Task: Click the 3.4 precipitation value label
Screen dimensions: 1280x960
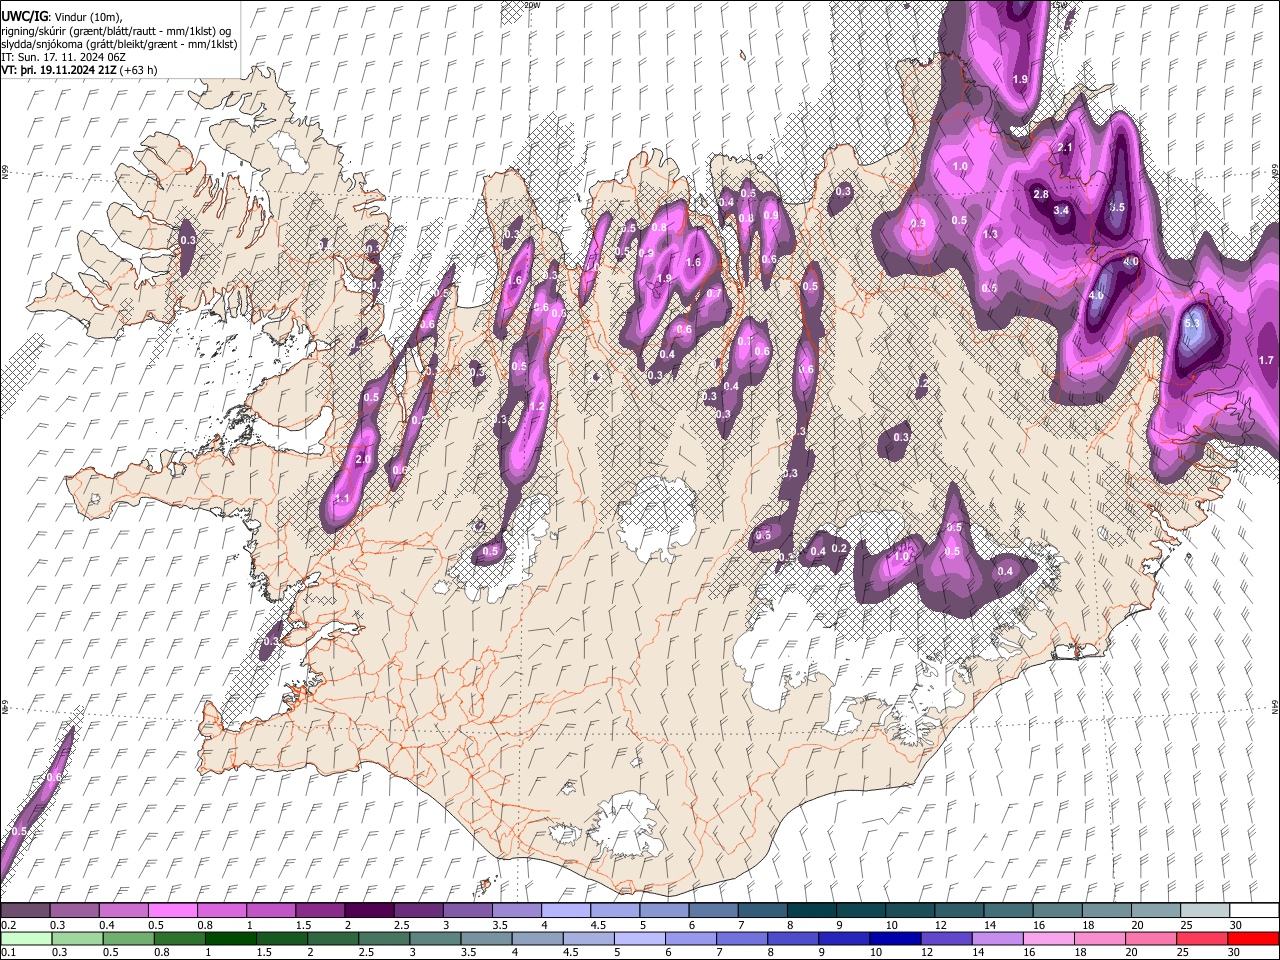Action: 1062,211
